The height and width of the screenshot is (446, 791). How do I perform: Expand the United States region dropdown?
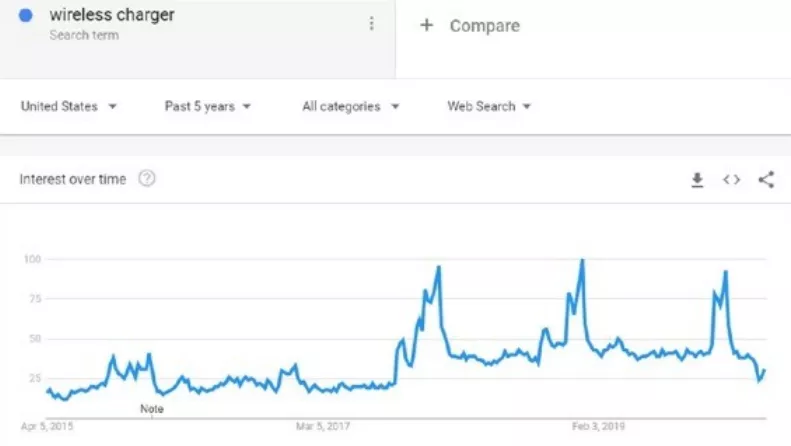69,106
